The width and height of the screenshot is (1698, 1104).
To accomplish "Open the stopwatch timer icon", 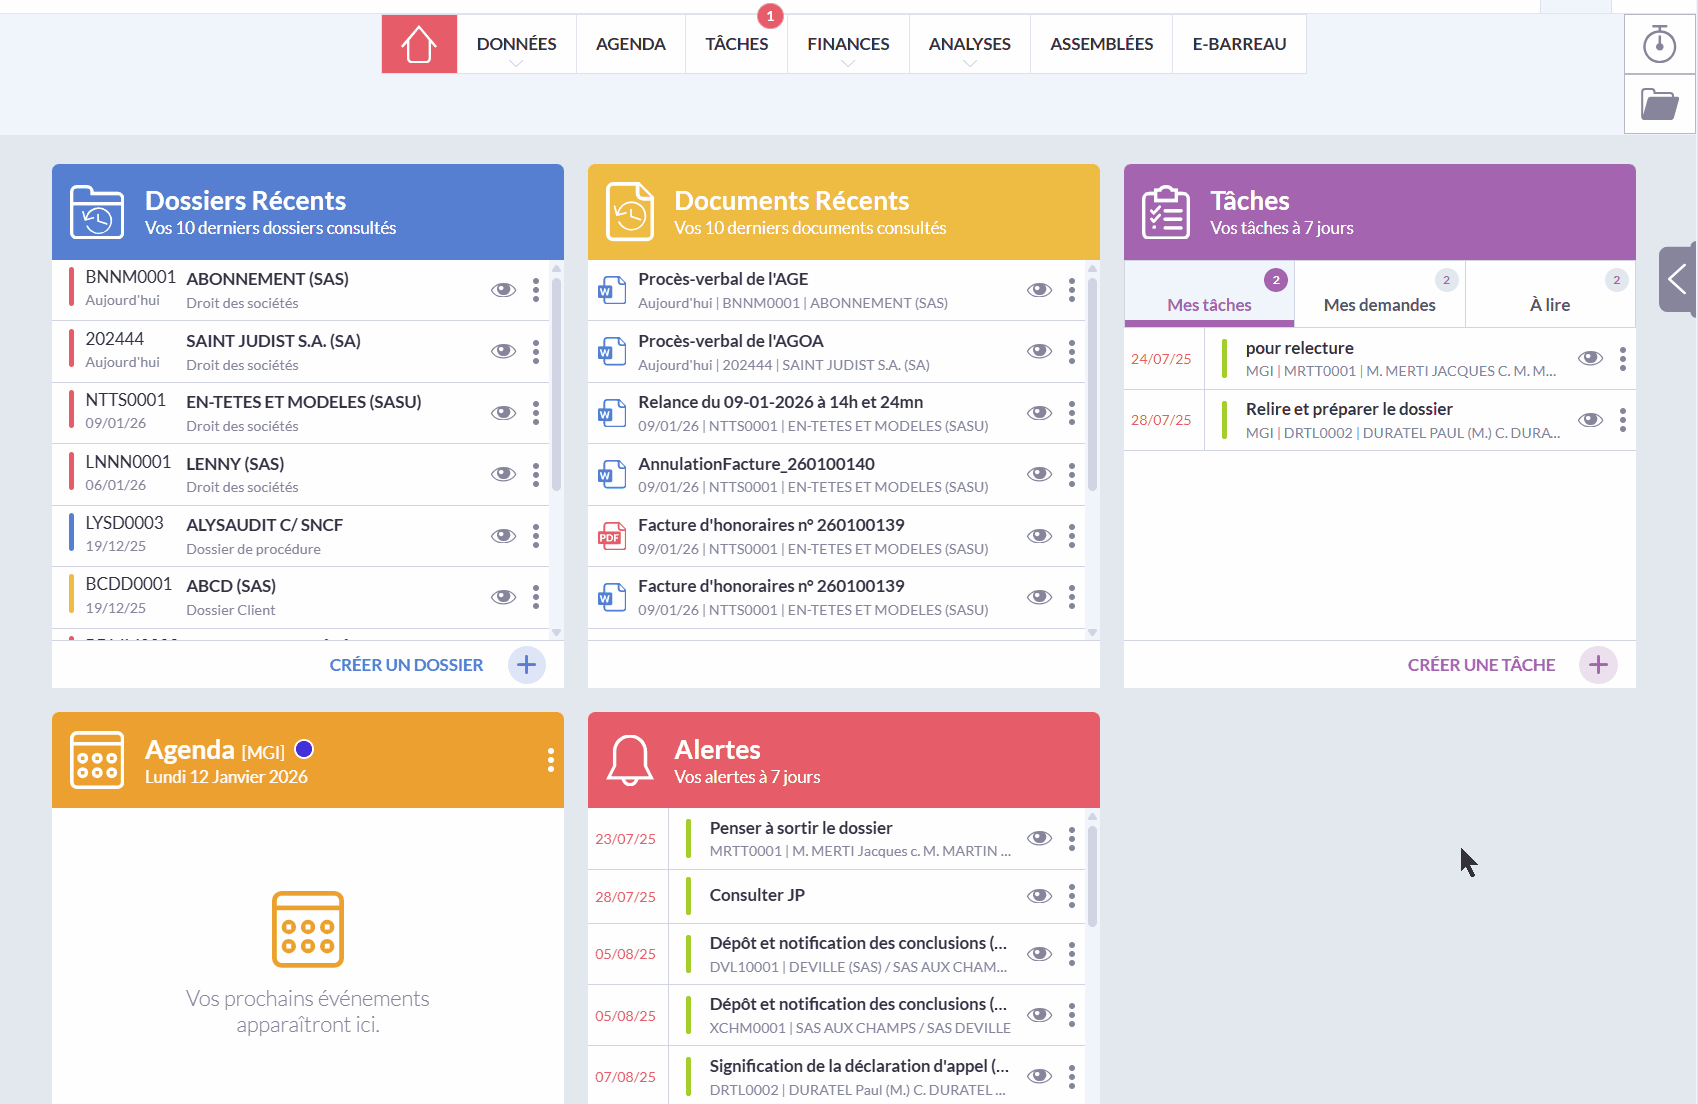I will coord(1660,44).
